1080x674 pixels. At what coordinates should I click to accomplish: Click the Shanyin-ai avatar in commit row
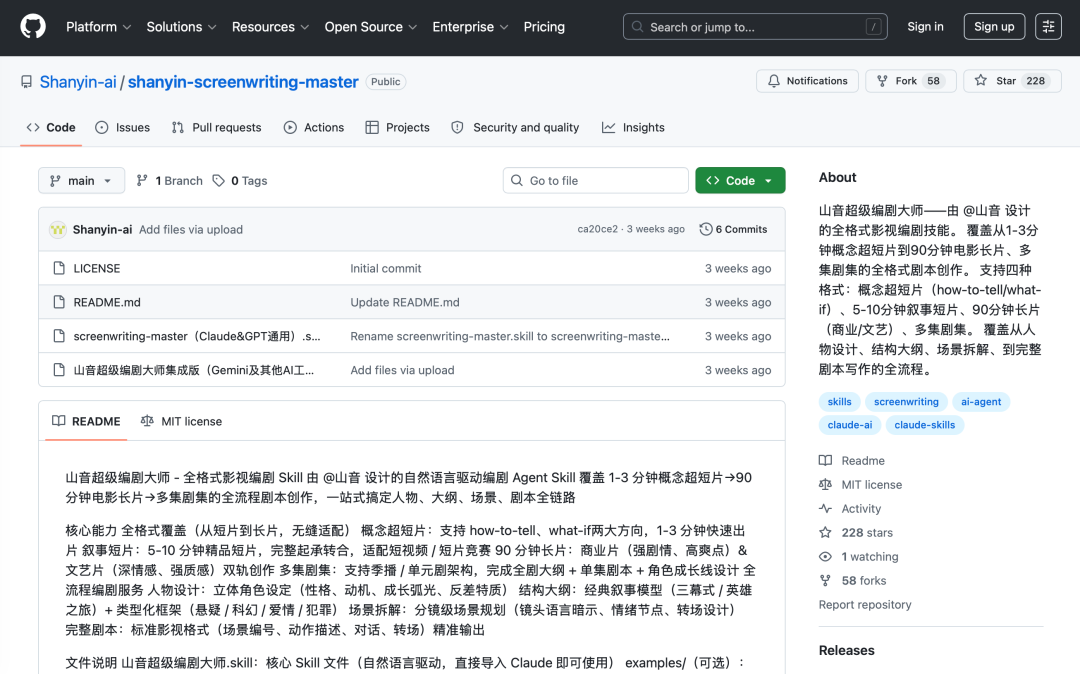(x=58, y=229)
